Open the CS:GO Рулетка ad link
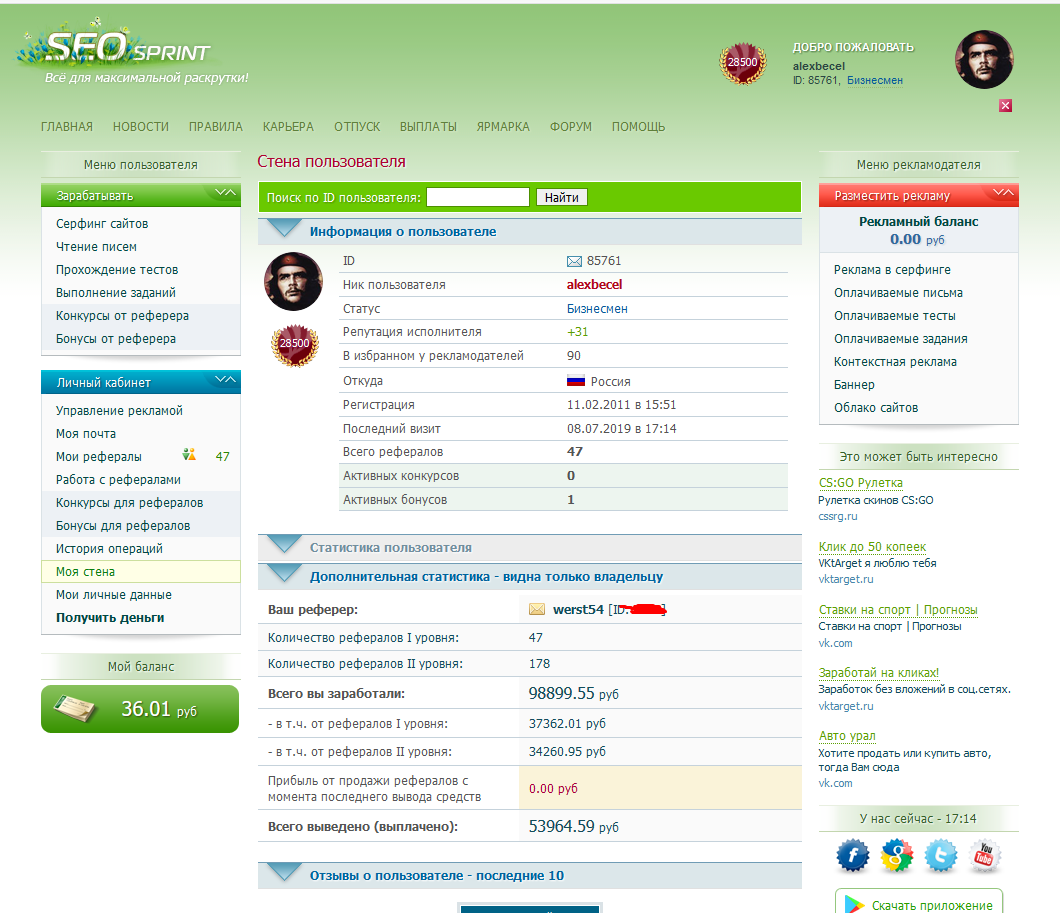Image resolution: width=1060 pixels, height=913 pixels. [861, 483]
